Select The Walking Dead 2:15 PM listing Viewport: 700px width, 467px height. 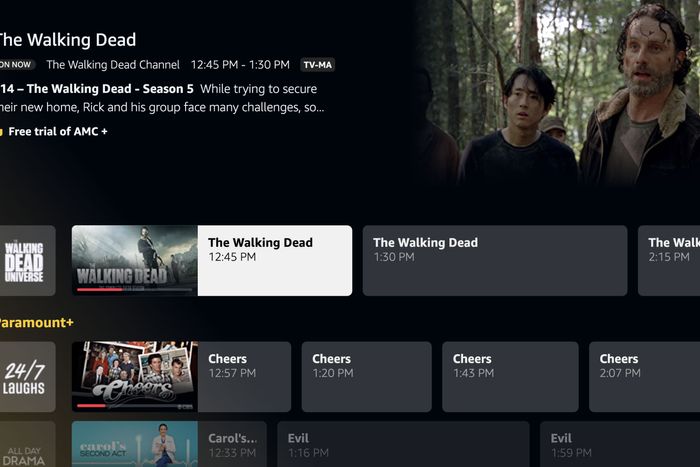[669, 260]
